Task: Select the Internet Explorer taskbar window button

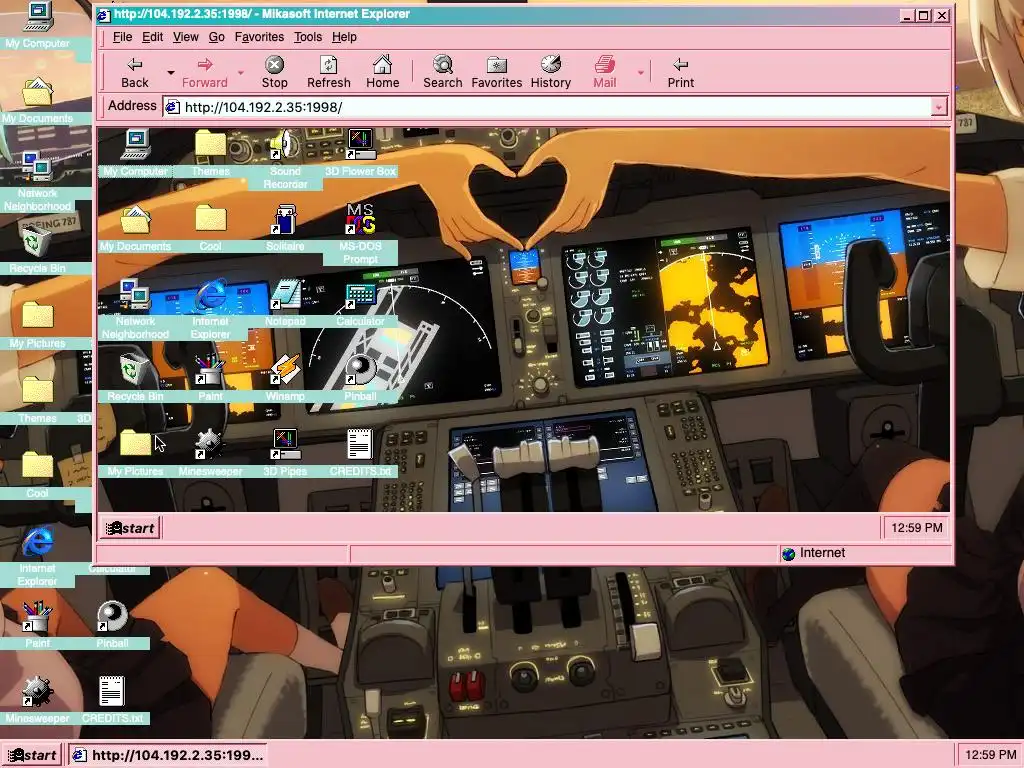Action: (168, 755)
